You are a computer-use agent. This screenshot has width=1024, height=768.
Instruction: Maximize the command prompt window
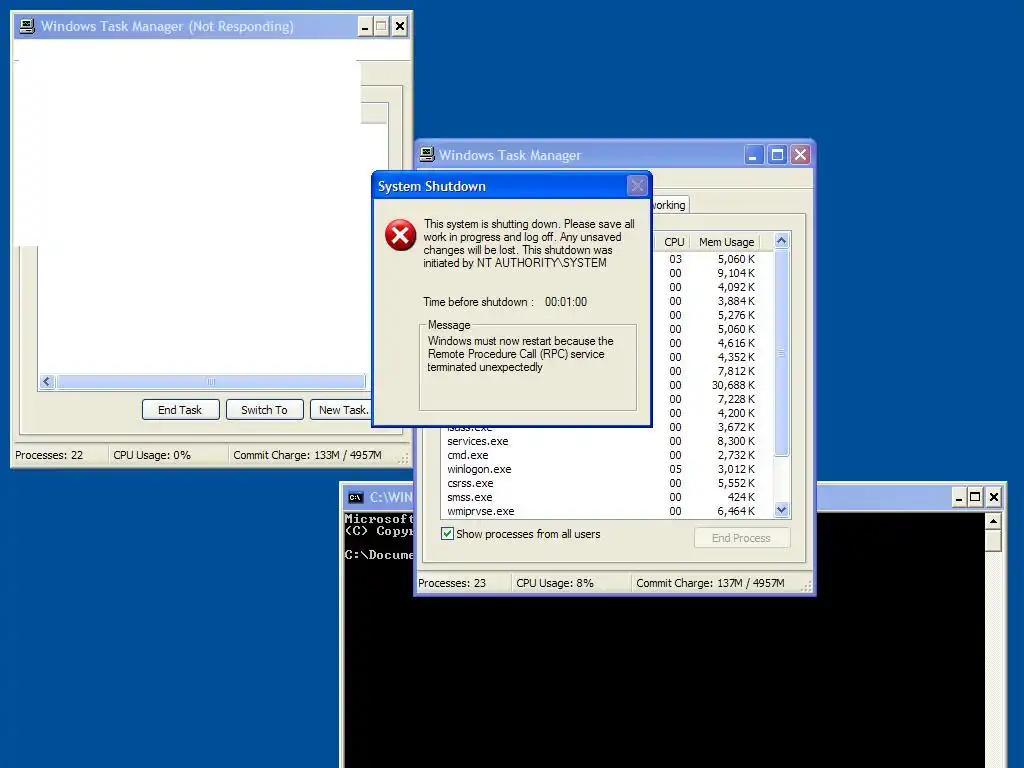coord(975,498)
